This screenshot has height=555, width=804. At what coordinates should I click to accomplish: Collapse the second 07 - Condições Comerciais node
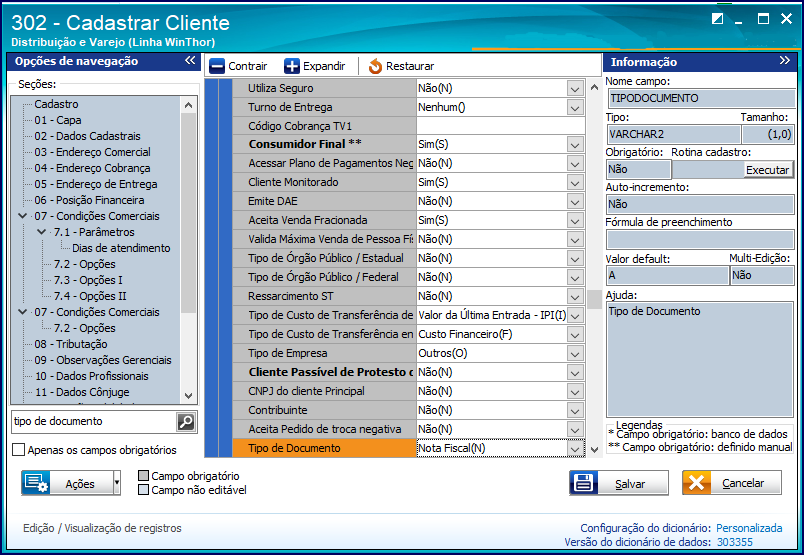point(23,312)
